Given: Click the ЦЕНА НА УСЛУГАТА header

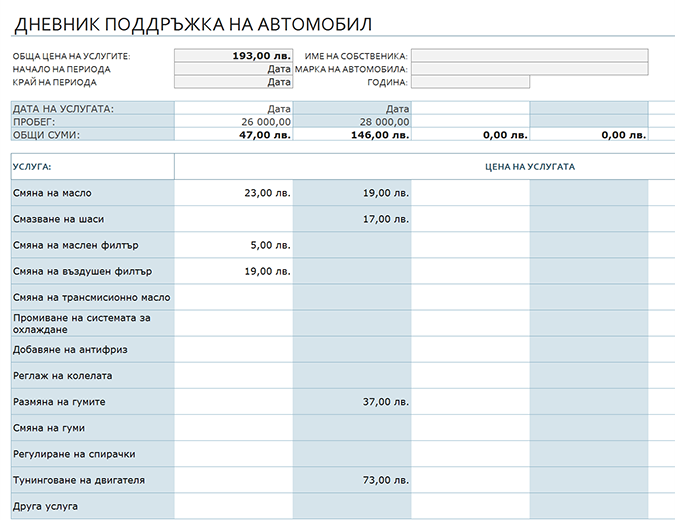Looking at the screenshot, I should (x=530, y=167).
